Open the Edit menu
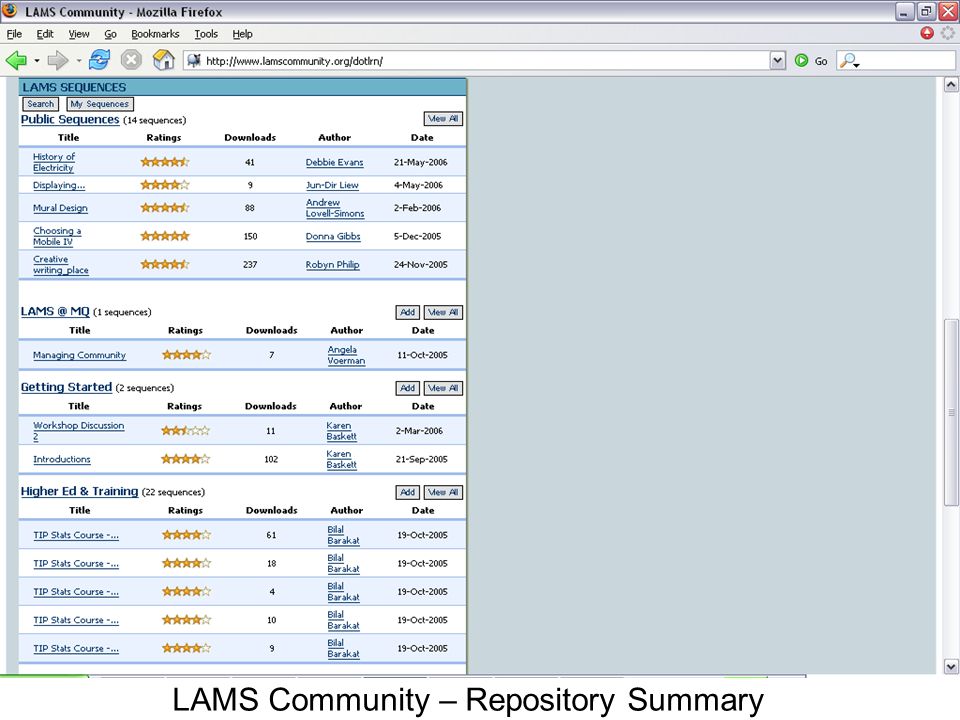Viewport: 960px width, 720px height. tap(45, 34)
